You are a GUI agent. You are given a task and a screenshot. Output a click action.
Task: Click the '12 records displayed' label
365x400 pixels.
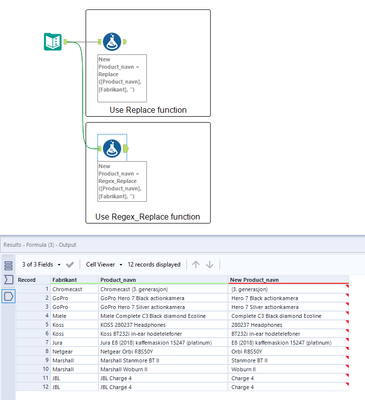[x=154, y=265]
